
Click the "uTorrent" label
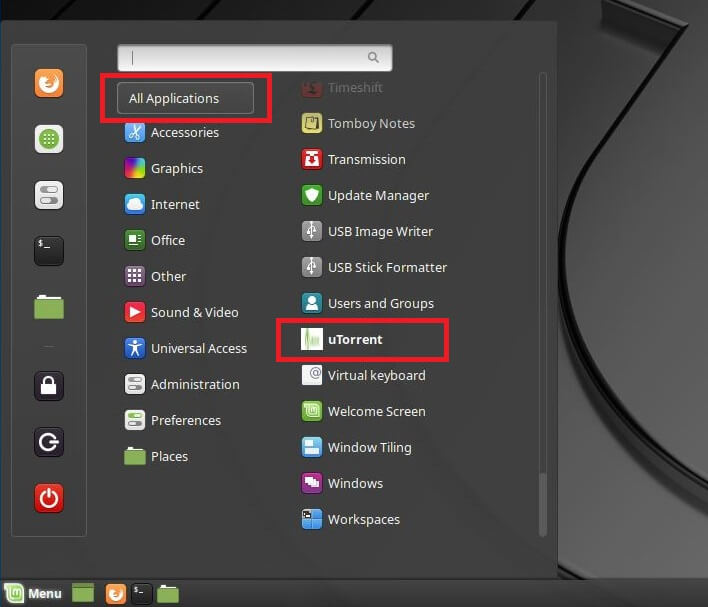tap(355, 339)
